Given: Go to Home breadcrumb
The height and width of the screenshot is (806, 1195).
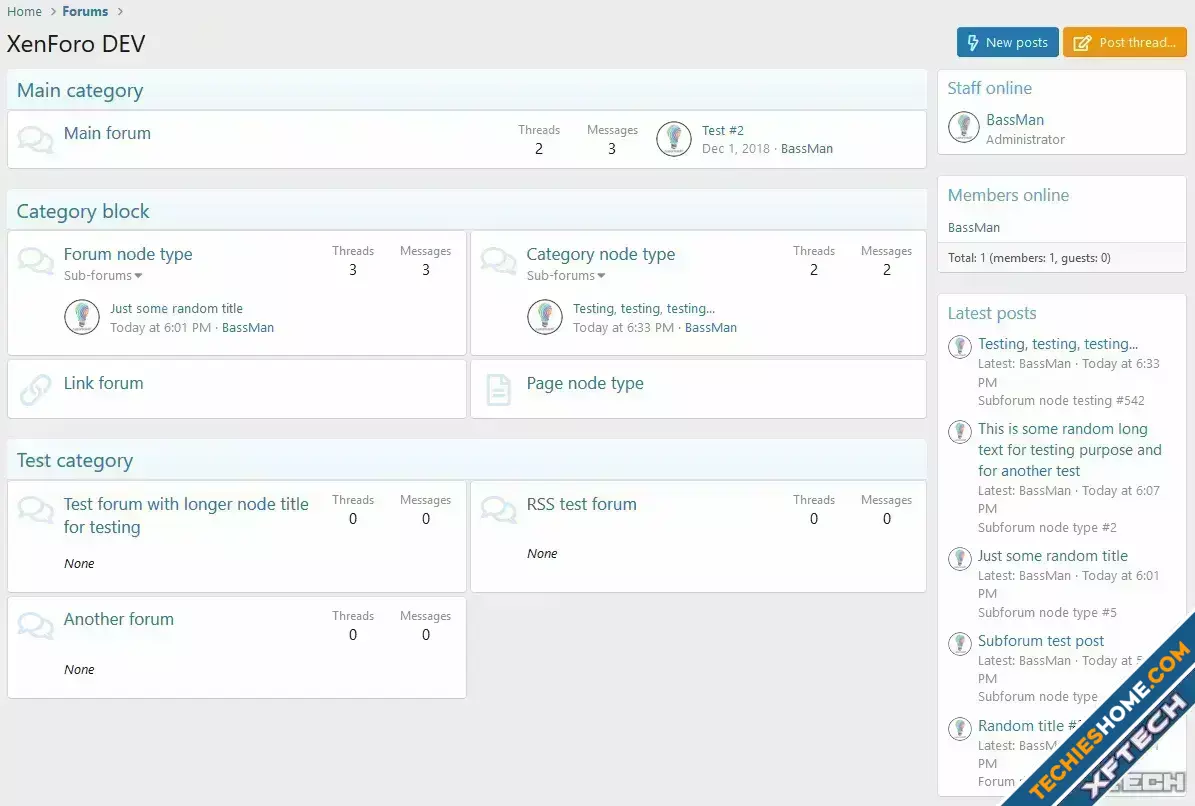Looking at the screenshot, I should 24,11.
